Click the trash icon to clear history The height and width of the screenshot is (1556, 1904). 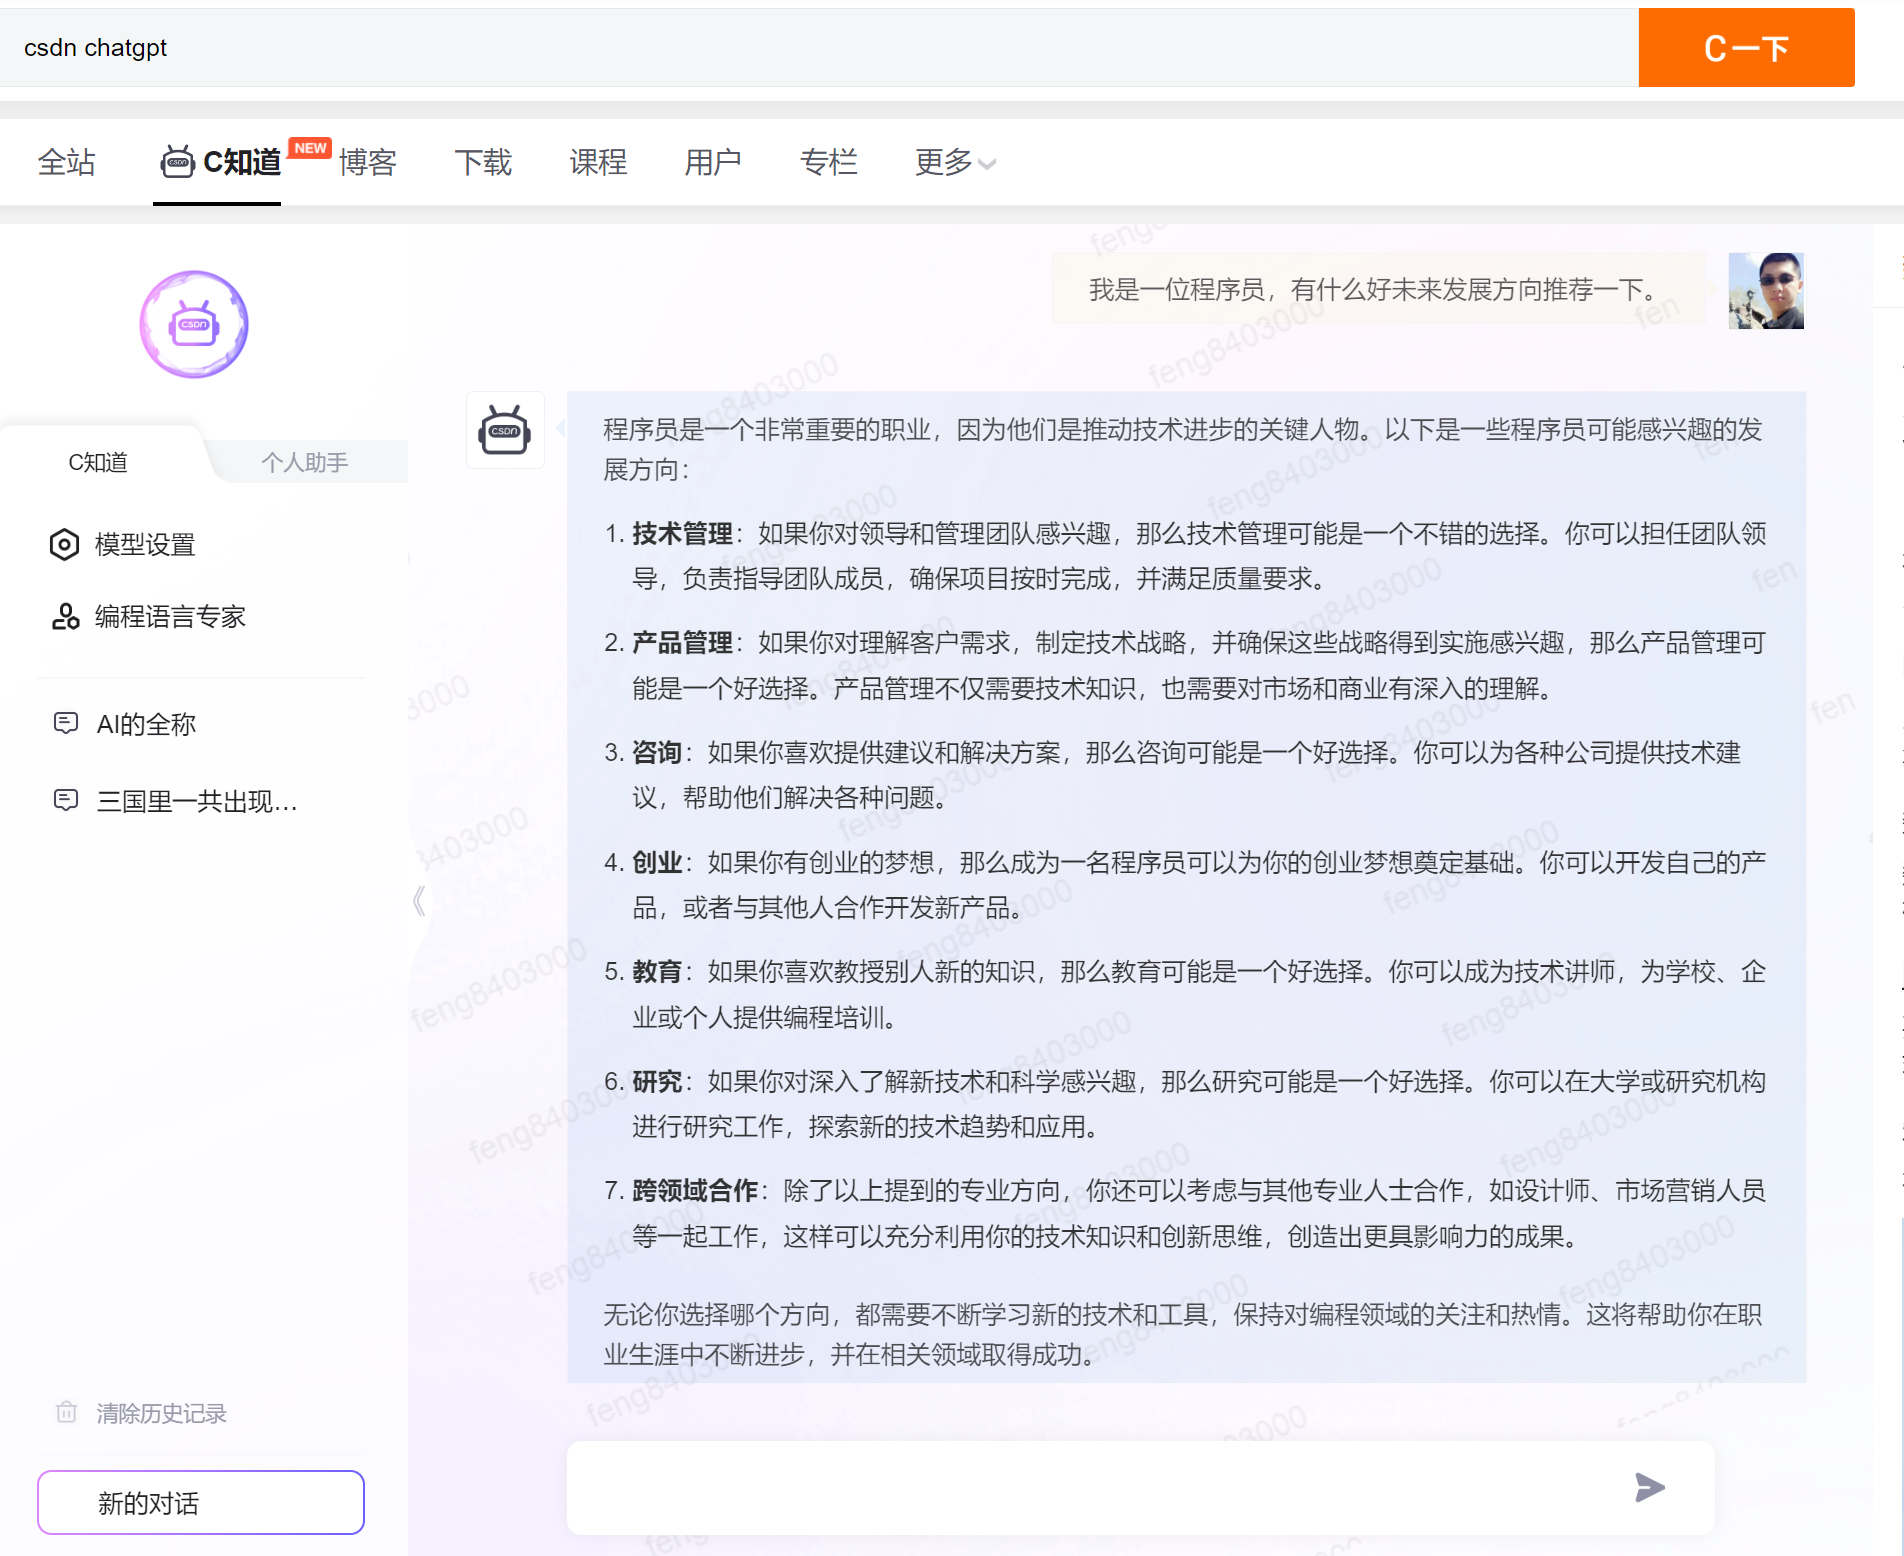[66, 1413]
